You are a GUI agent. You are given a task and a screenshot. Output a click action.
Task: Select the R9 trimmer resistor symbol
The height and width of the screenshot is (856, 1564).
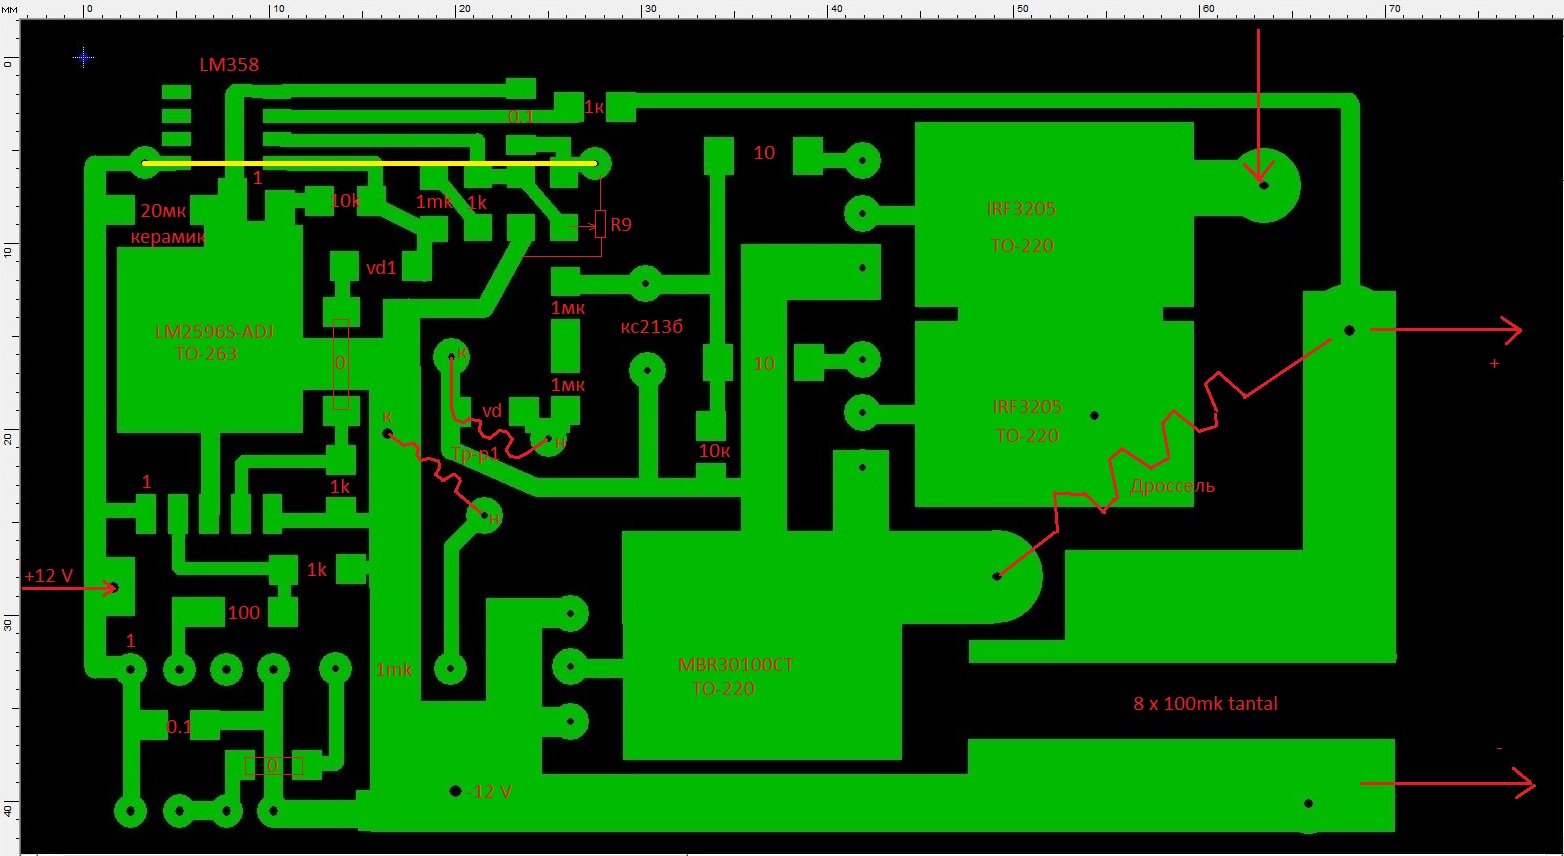600,224
